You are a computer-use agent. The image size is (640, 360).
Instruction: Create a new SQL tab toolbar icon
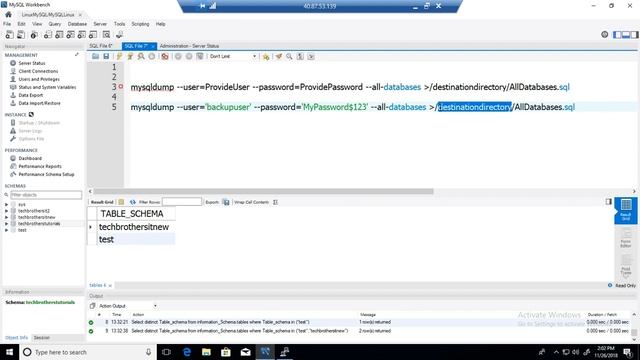point(9,35)
